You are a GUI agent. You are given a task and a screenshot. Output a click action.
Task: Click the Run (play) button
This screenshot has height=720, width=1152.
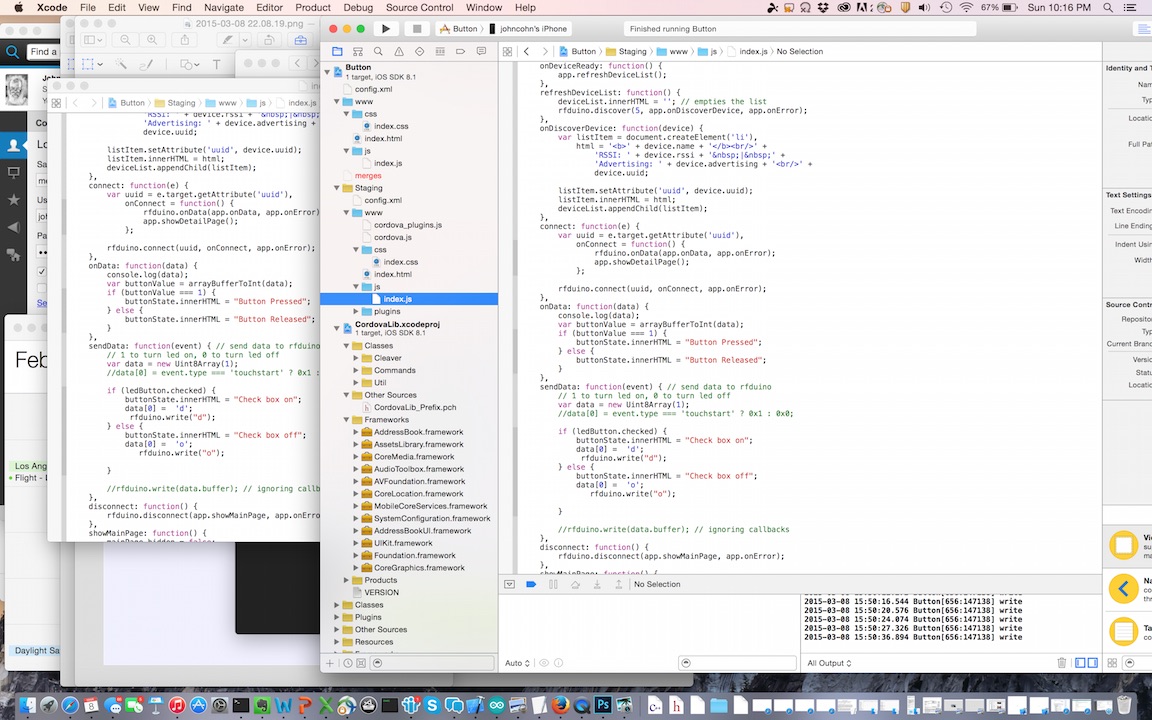[x=386, y=29]
